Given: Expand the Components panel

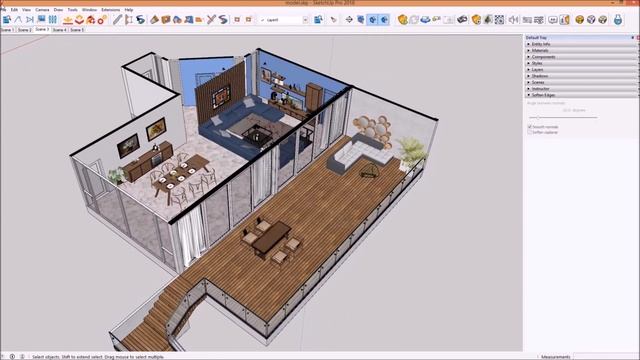Looking at the screenshot, I should pos(581,57).
